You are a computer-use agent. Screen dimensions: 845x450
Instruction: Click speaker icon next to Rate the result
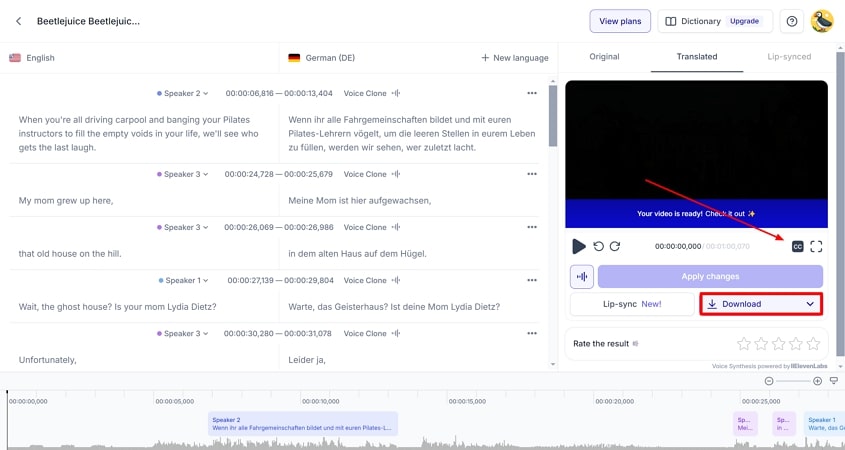click(635, 343)
